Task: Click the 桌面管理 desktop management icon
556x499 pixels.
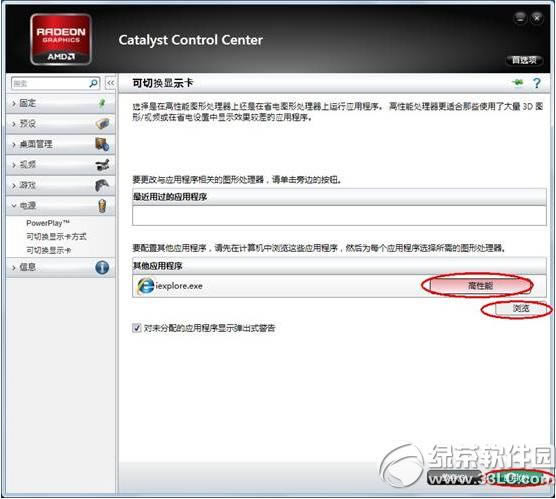Action: 102,144
